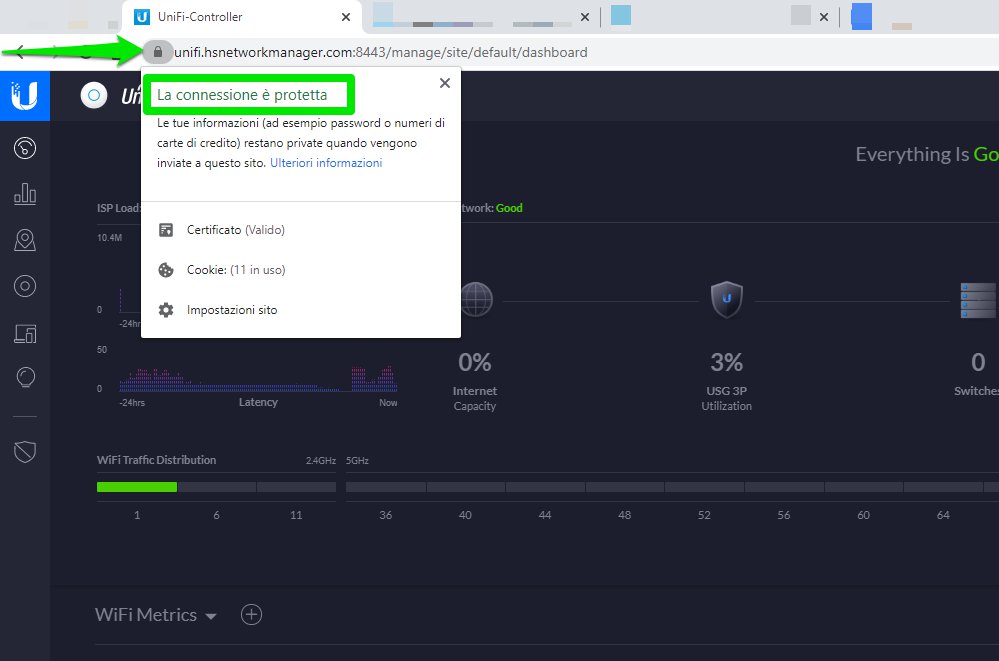The height and width of the screenshot is (661, 999).
Task: Open the shield icon in sidebar
Action: [25, 451]
